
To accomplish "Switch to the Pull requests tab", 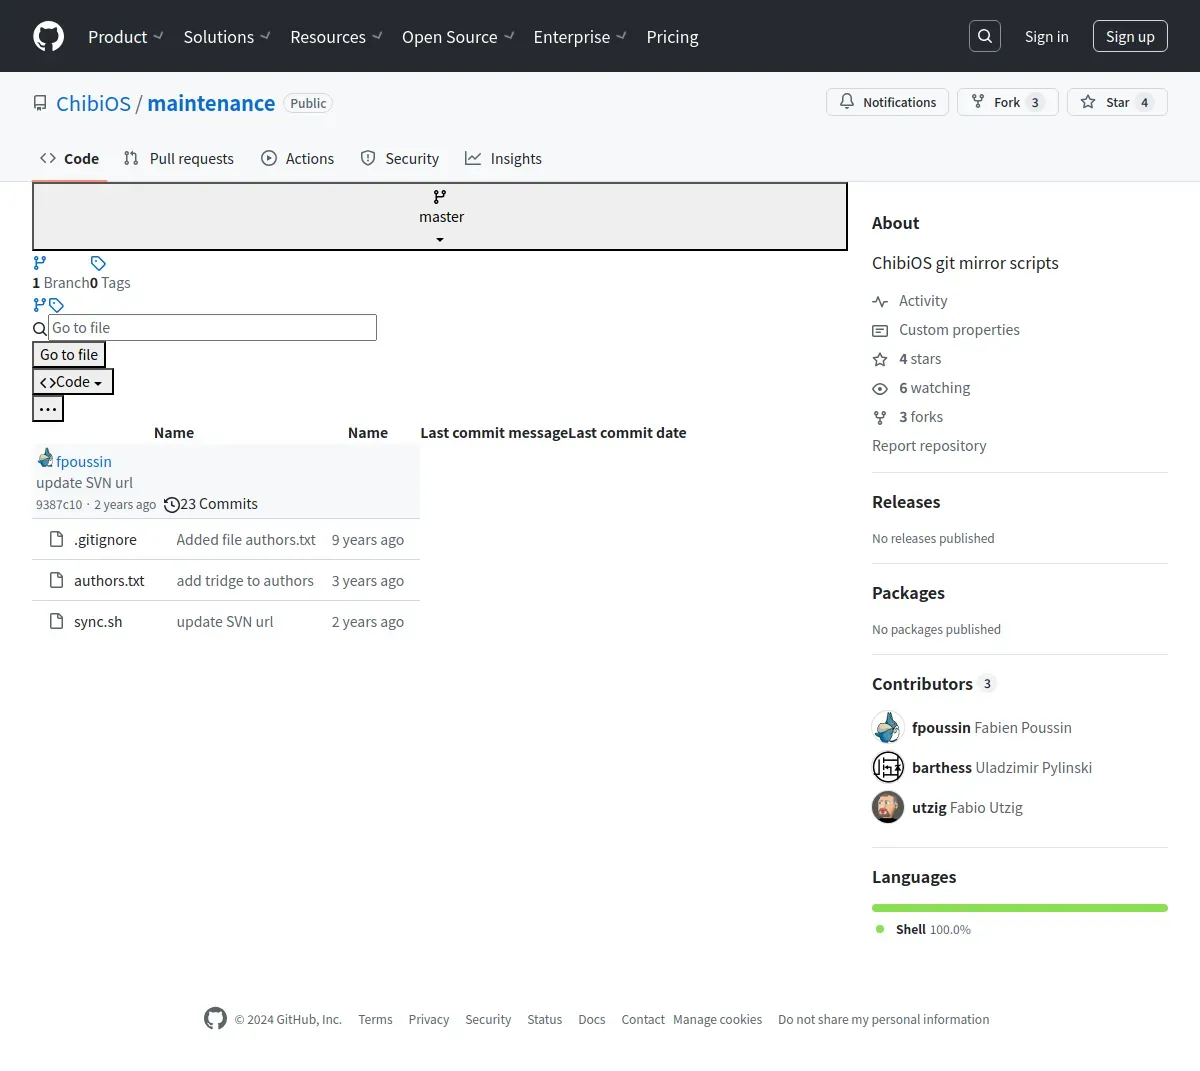I will [x=178, y=158].
